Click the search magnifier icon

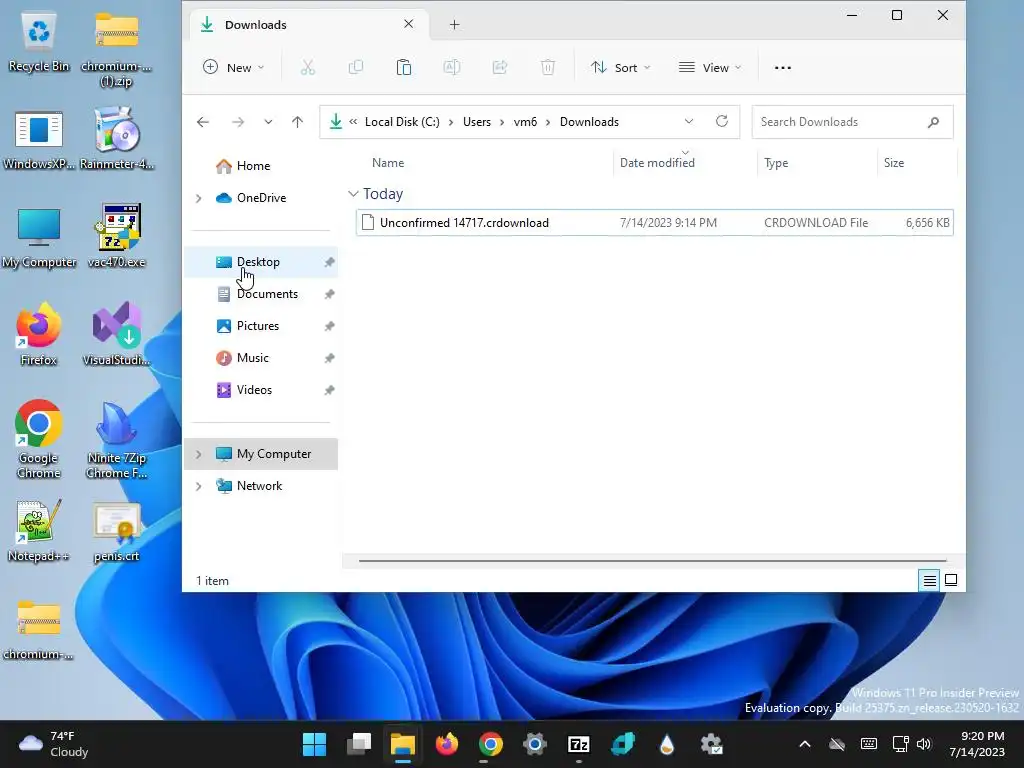pos(933,122)
